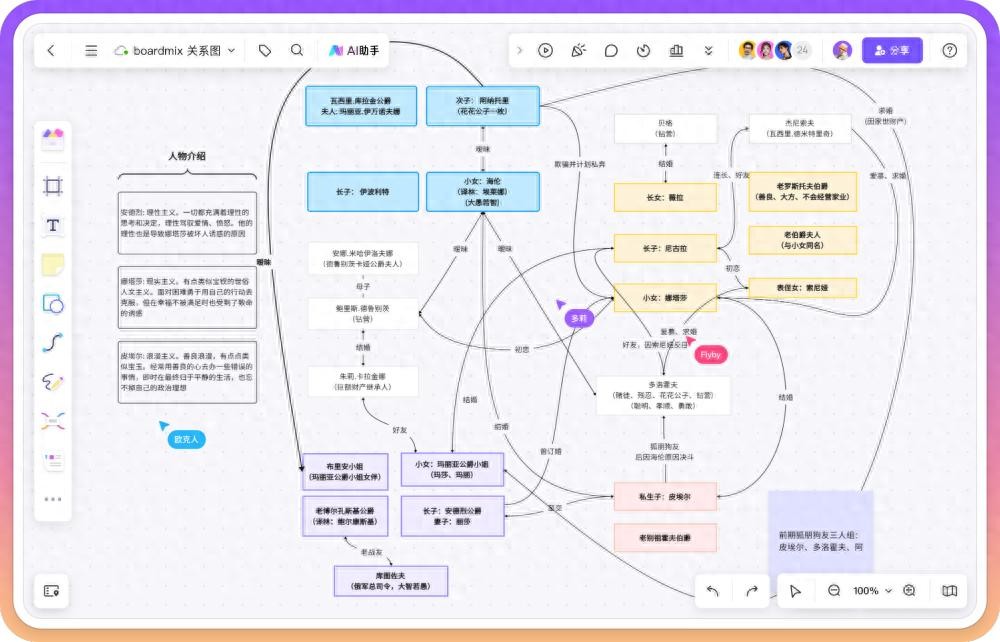The width and height of the screenshot is (1000, 642).
Task: Click the purple 分享 share button
Action: (892, 50)
